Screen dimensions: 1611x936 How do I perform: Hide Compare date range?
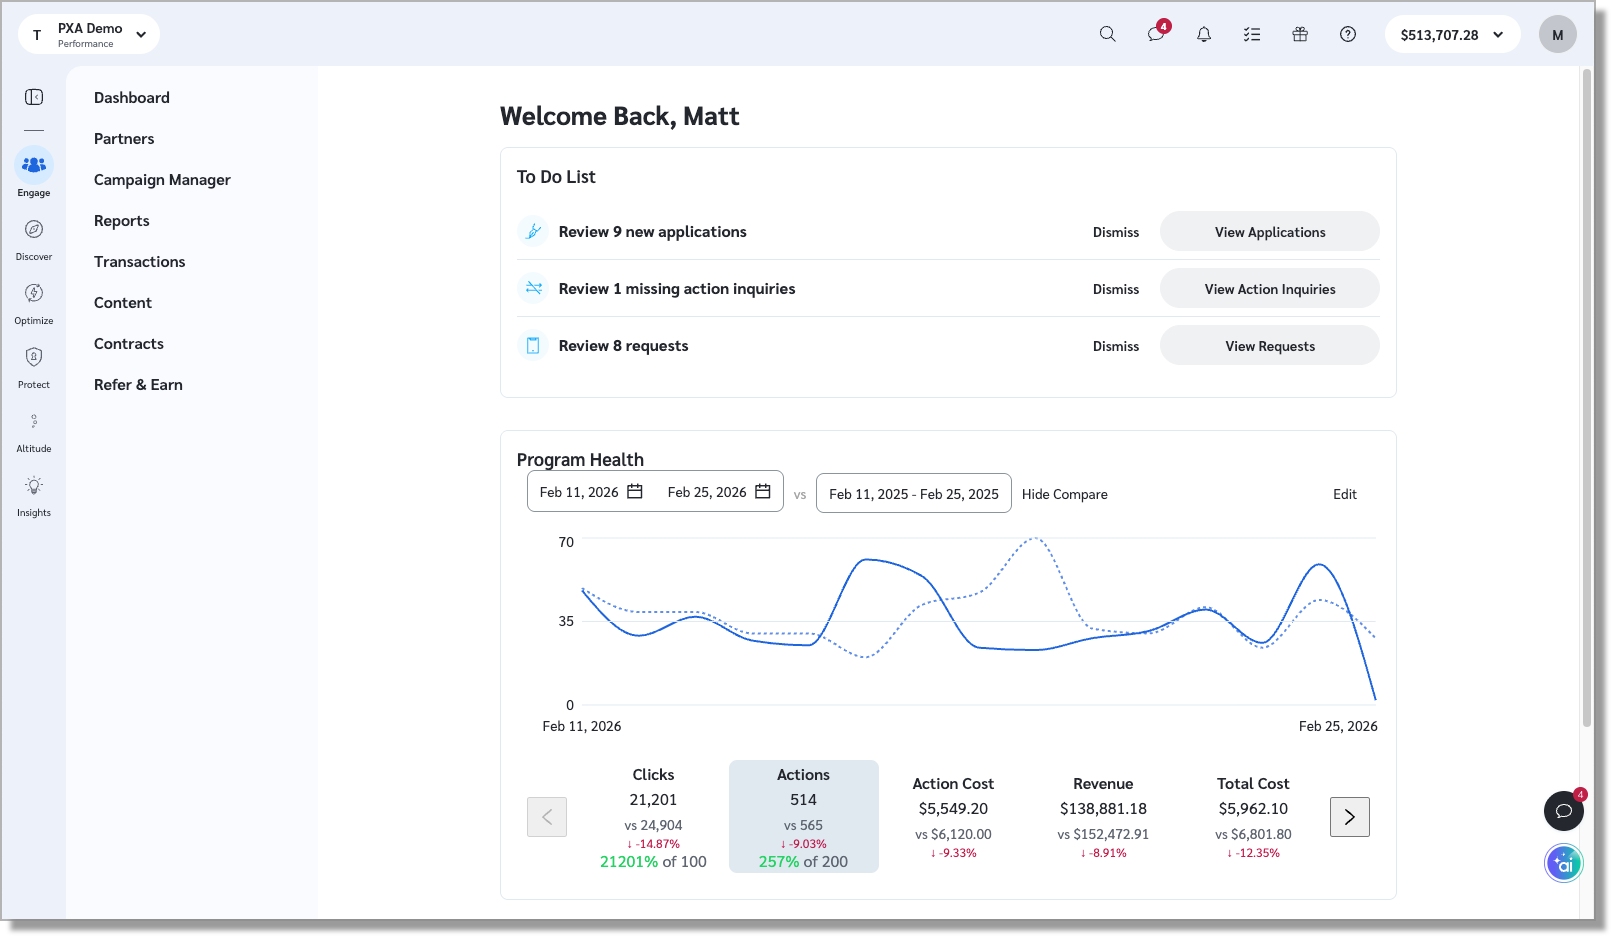[1064, 494]
